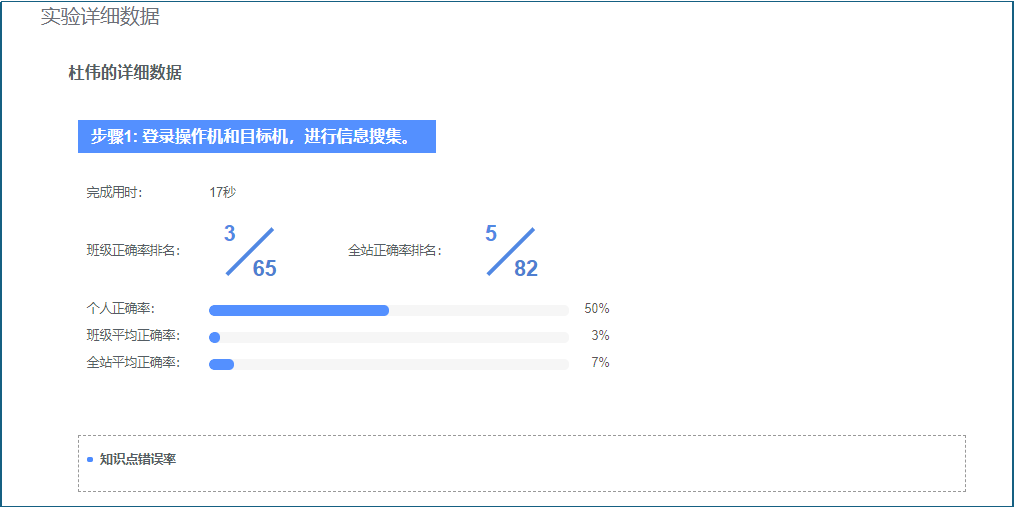1015x507 pixels.
Task: Open the 知识点错误率 section heading
Action: 138,460
